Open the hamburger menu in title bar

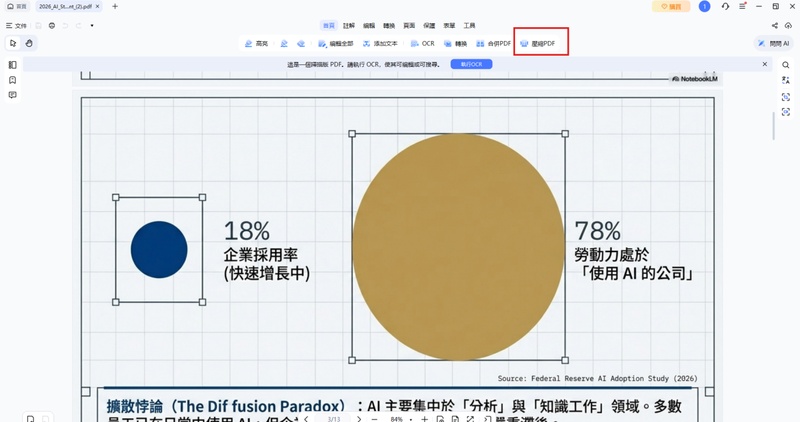click(742, 7)
